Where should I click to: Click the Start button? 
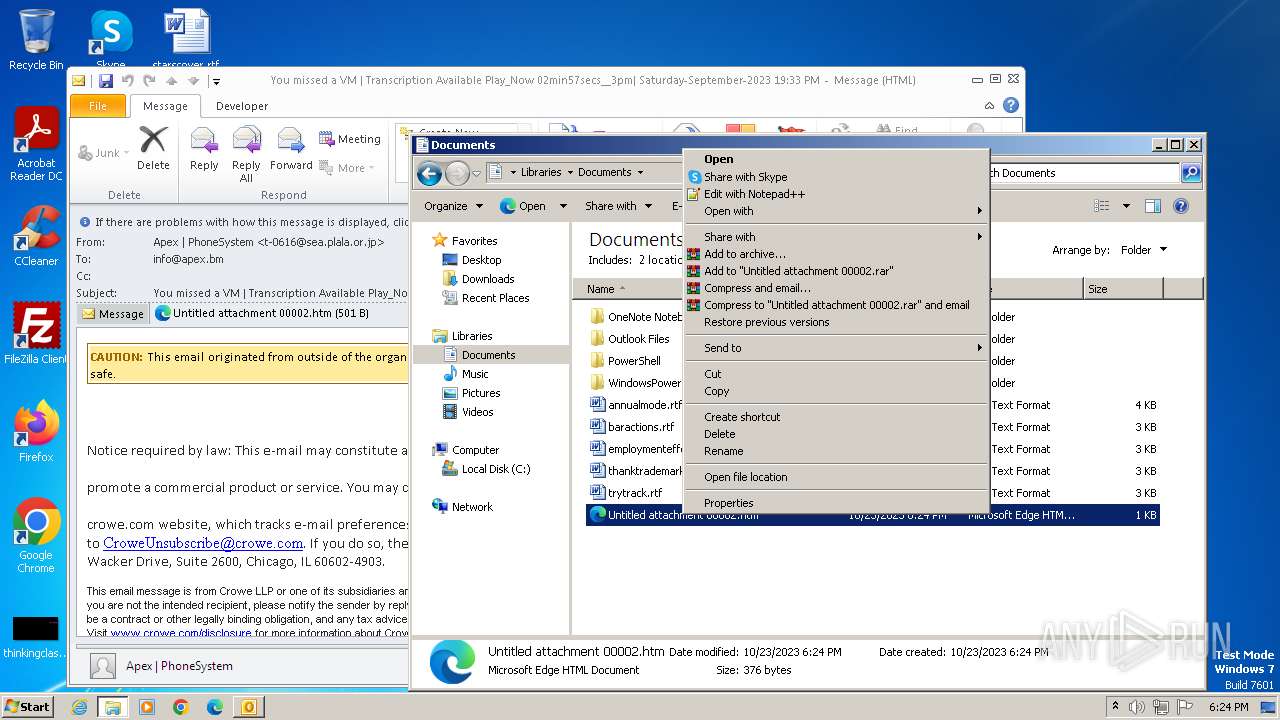(x=28, y=706)
